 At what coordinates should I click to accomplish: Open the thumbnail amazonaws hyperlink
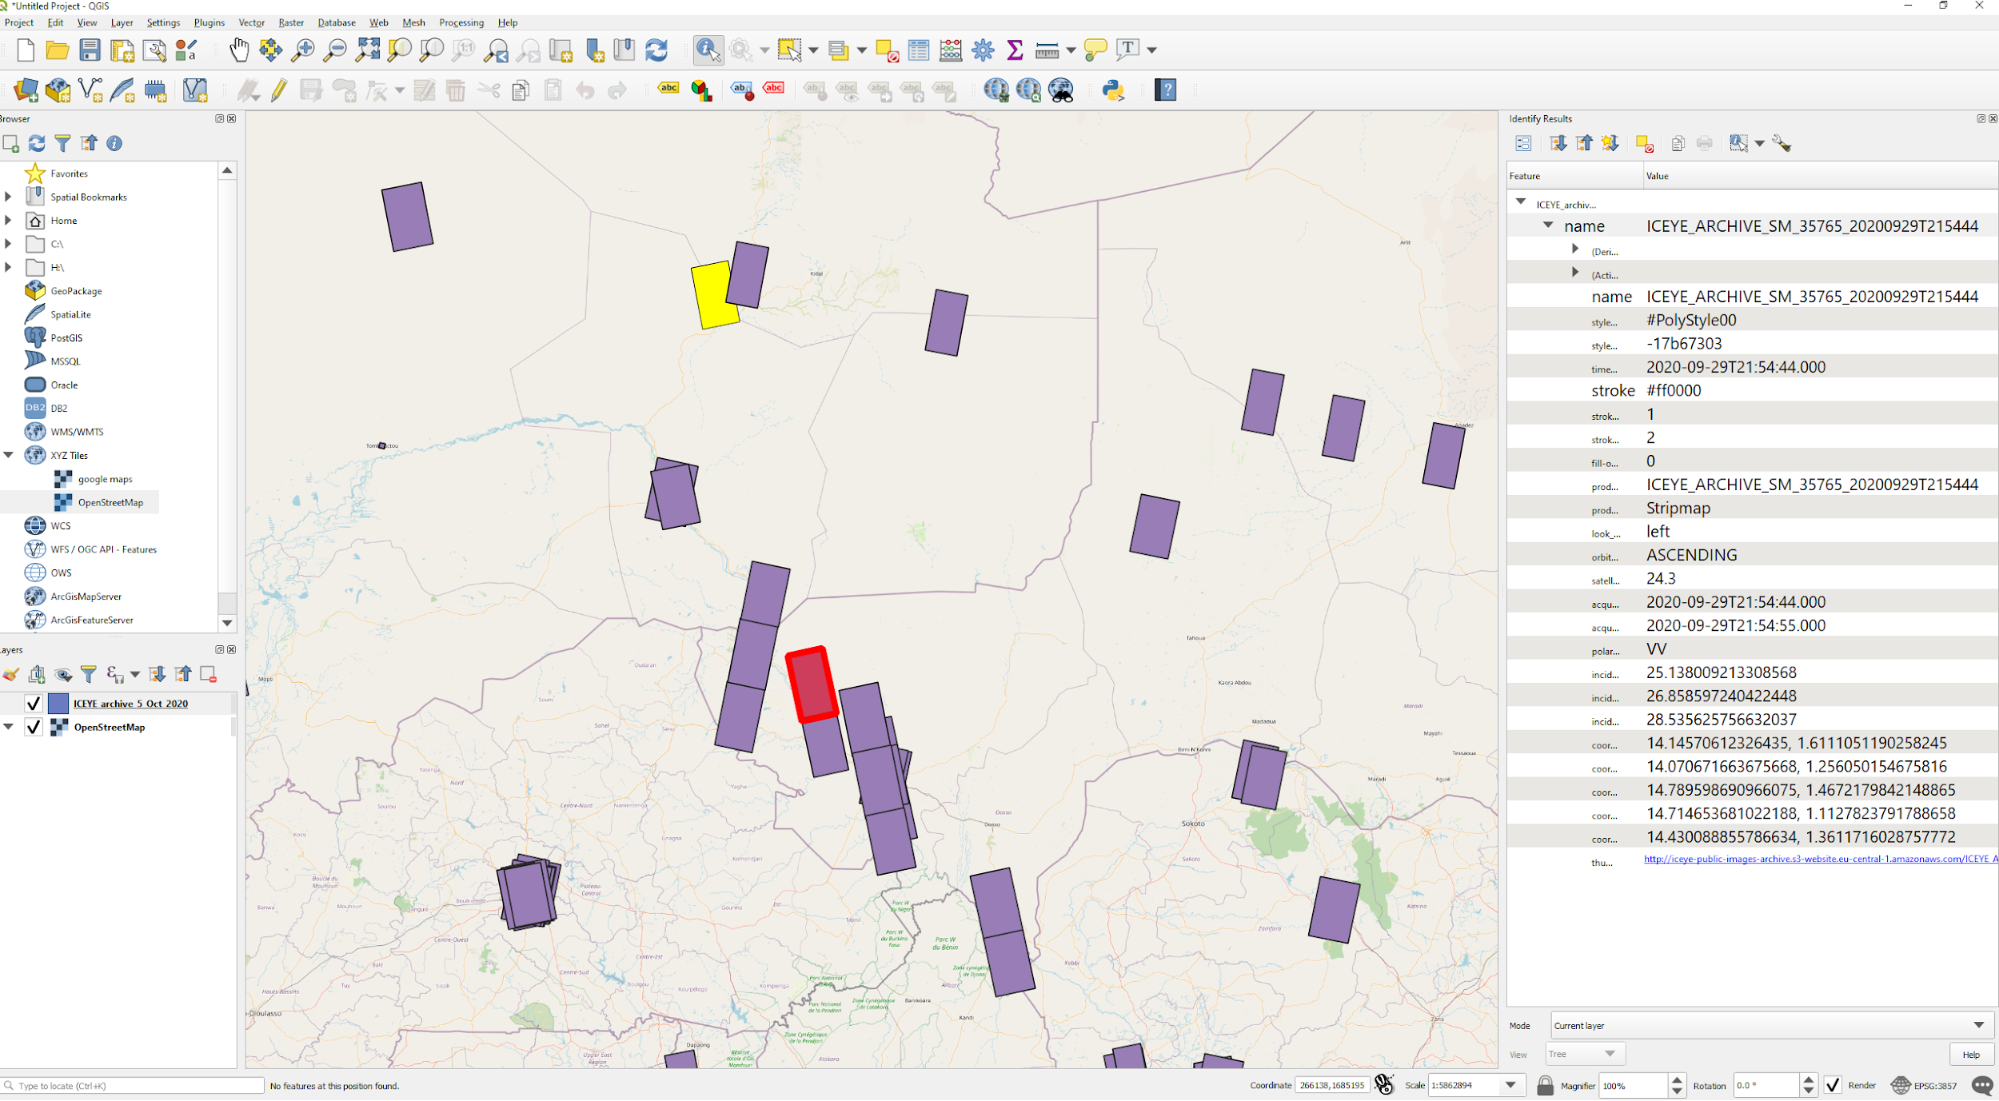tap(1820, 859)
